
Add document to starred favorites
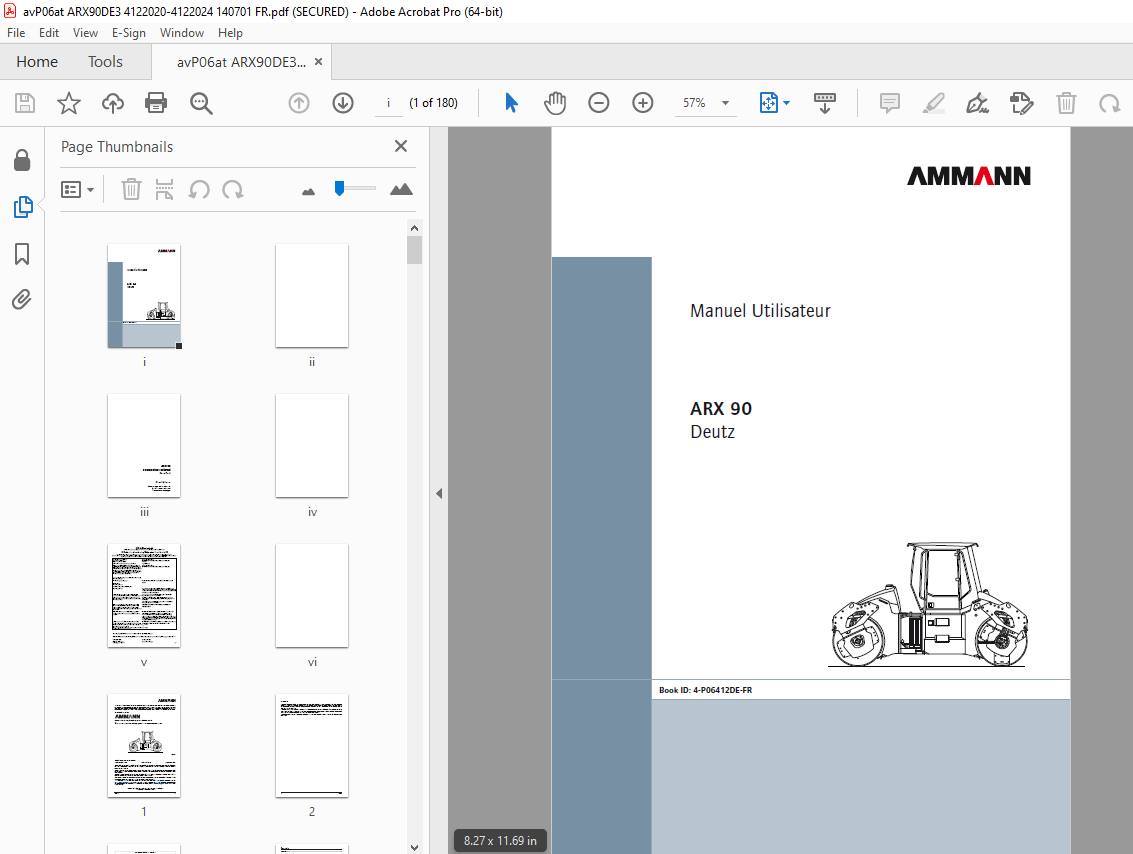pos(69,103)
